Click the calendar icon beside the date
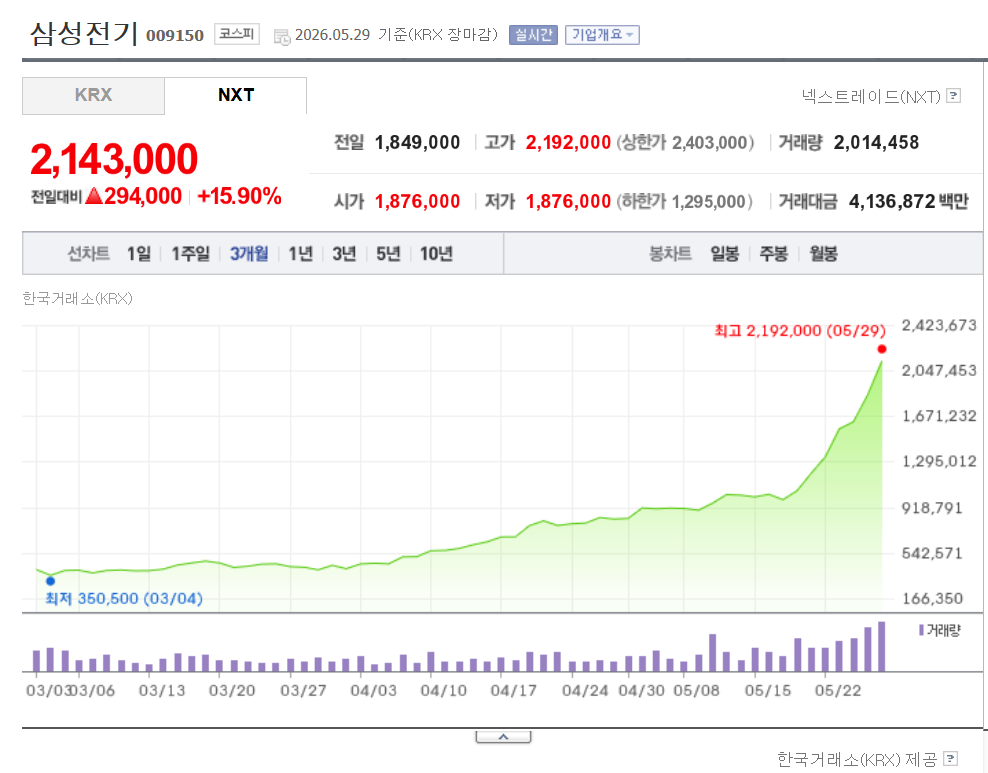 [x=282, y=37]
